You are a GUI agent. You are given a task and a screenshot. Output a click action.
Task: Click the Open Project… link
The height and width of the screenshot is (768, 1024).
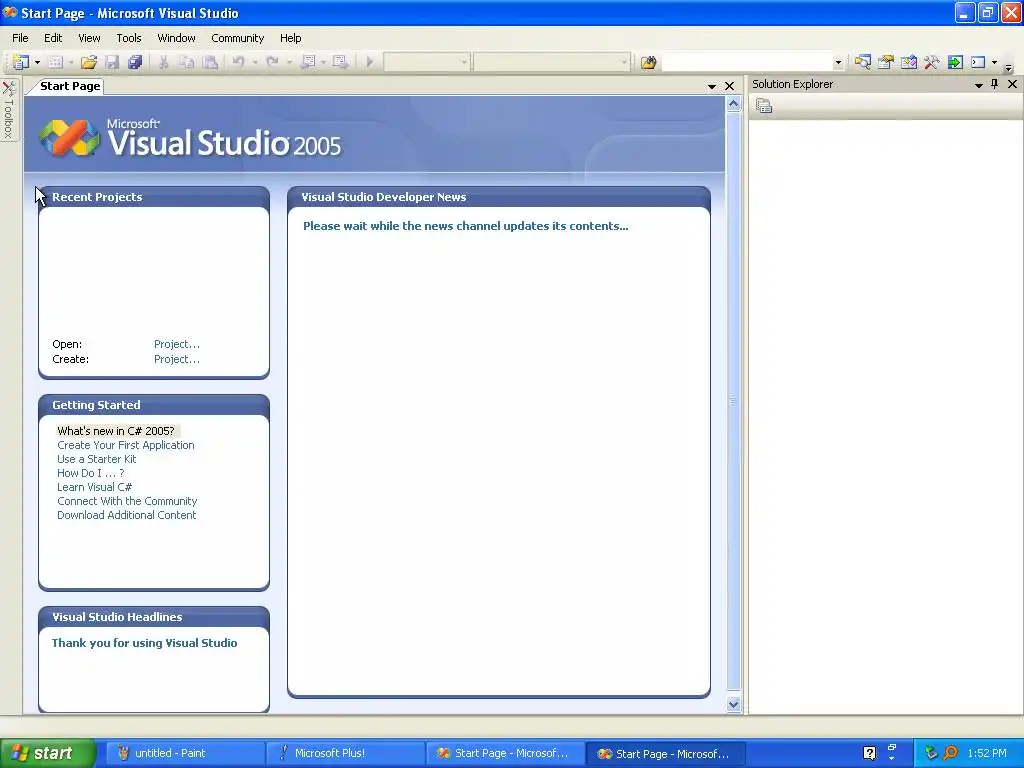tap(177, 344)
